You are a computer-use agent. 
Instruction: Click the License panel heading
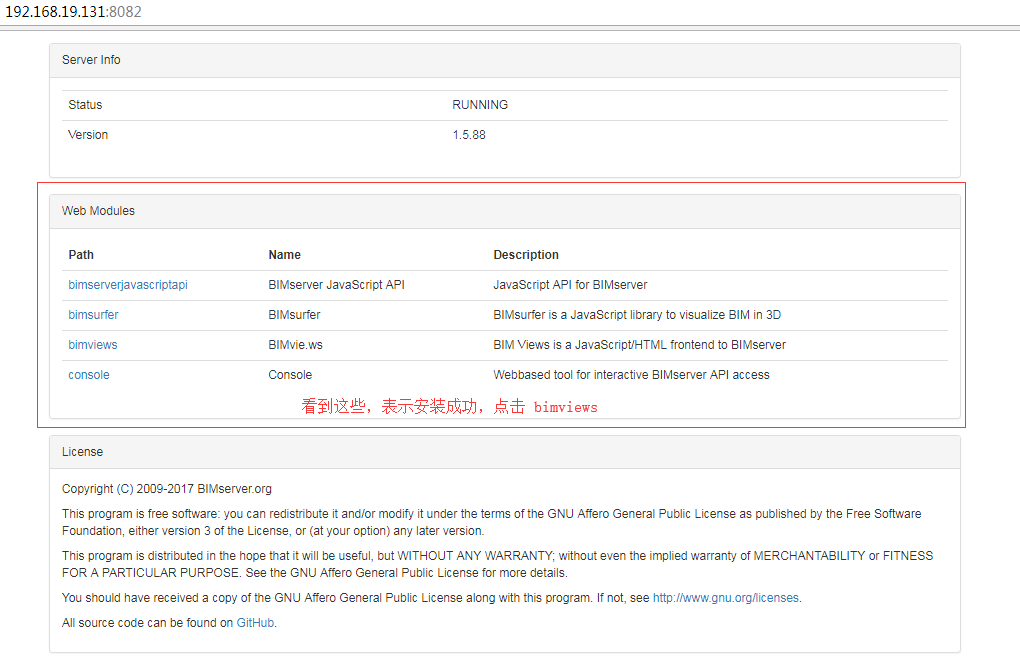pos(82,452)
